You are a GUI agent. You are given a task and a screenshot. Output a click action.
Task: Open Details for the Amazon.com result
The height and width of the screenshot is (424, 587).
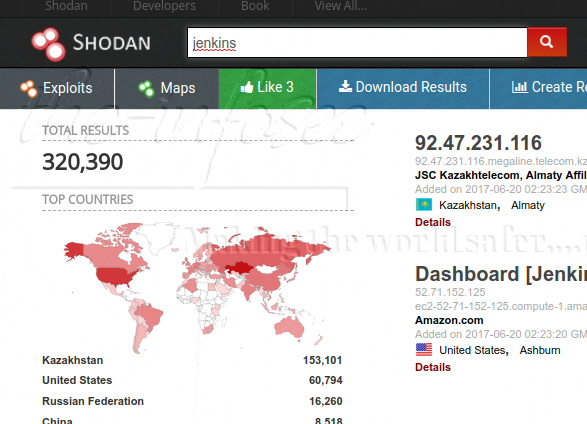coord(433,367)
